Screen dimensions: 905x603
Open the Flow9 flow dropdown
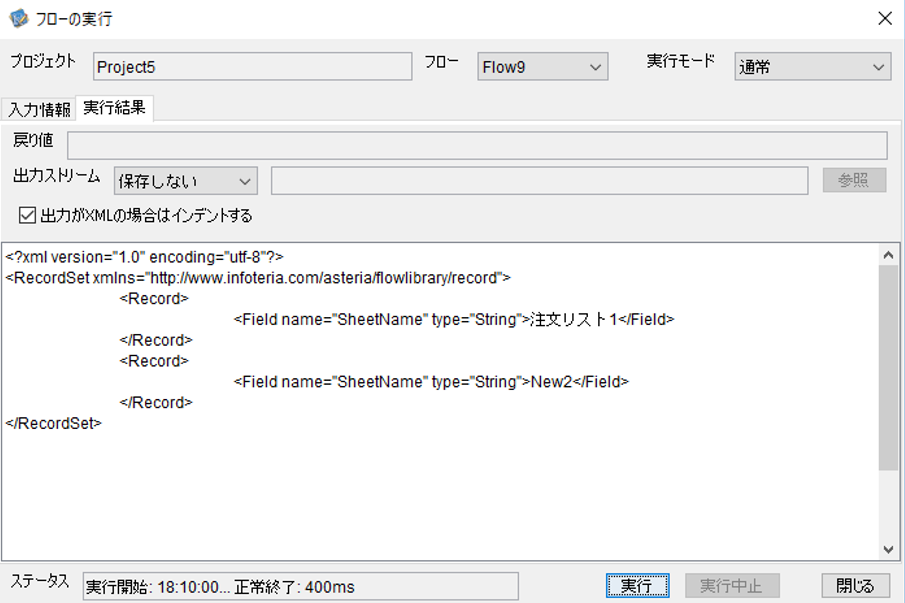pos(543,66)
